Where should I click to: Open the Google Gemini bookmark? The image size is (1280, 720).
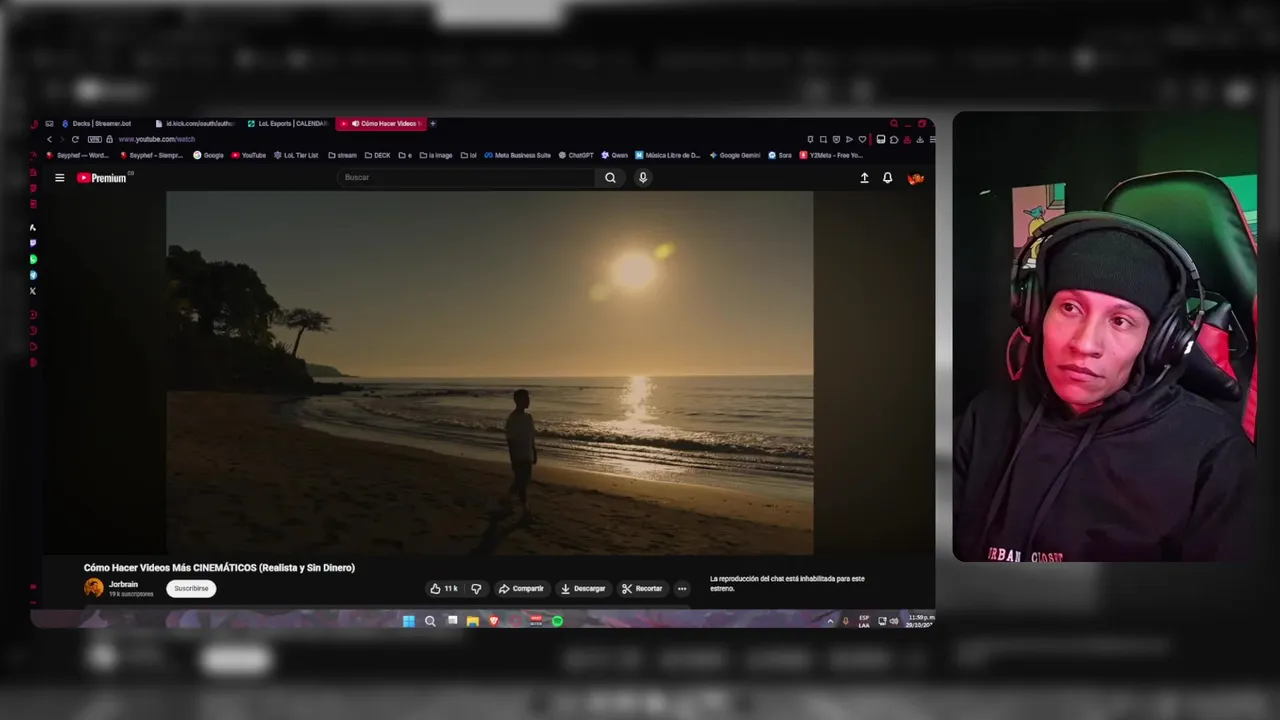coord(735,155)
